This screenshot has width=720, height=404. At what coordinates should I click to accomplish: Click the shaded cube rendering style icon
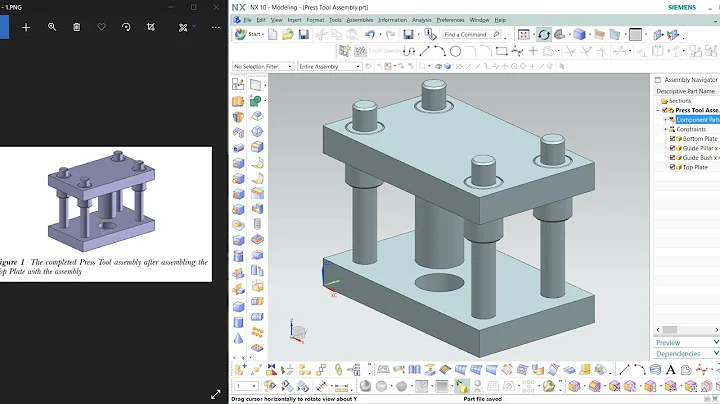[x=579, y=34]
